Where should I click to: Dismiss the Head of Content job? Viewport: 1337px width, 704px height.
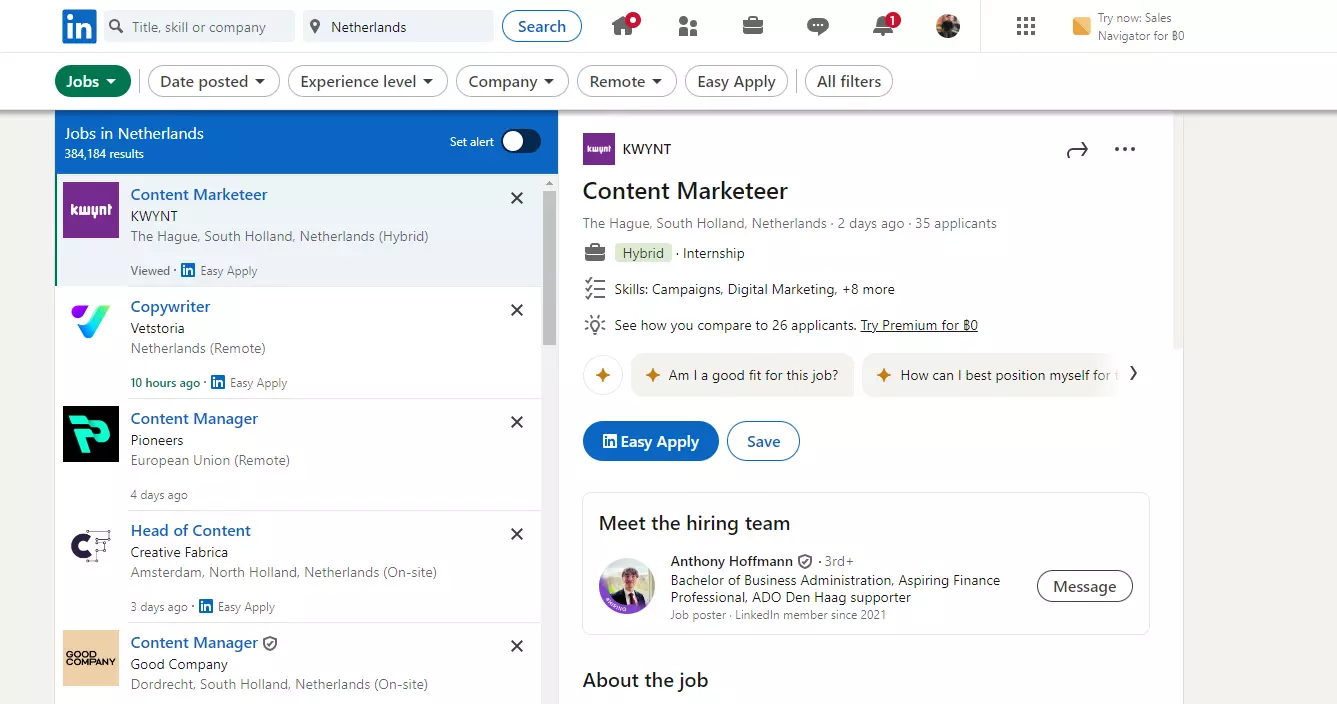click(517, 534)
